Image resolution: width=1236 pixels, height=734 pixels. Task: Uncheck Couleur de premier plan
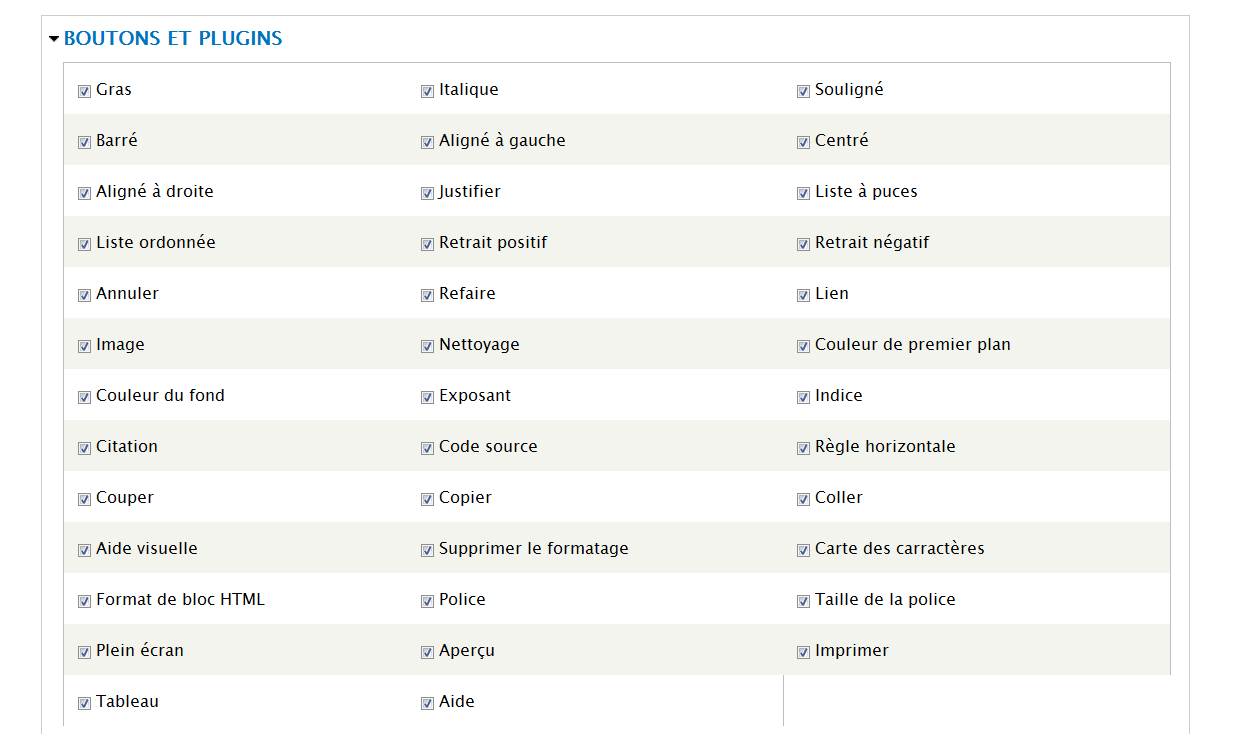[x=804, y=346]
